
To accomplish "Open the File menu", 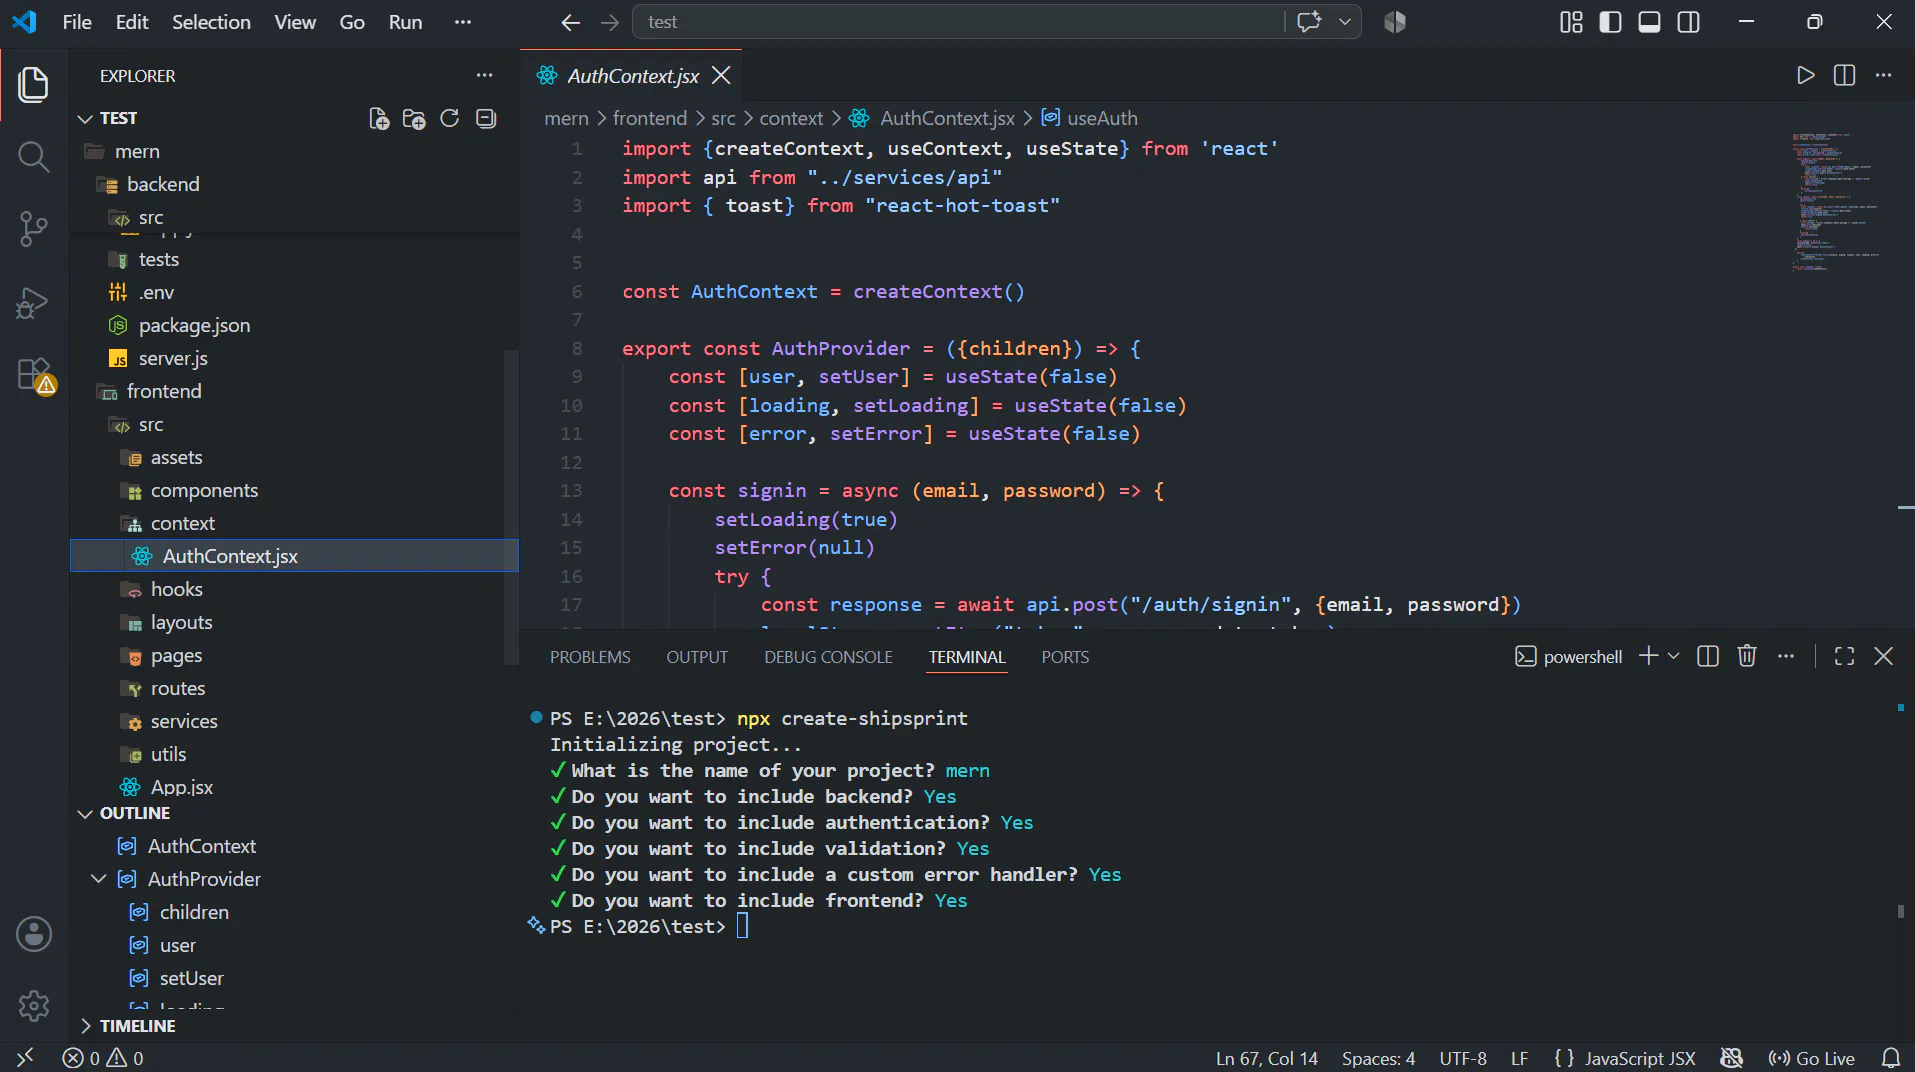I will coord(77,22).
